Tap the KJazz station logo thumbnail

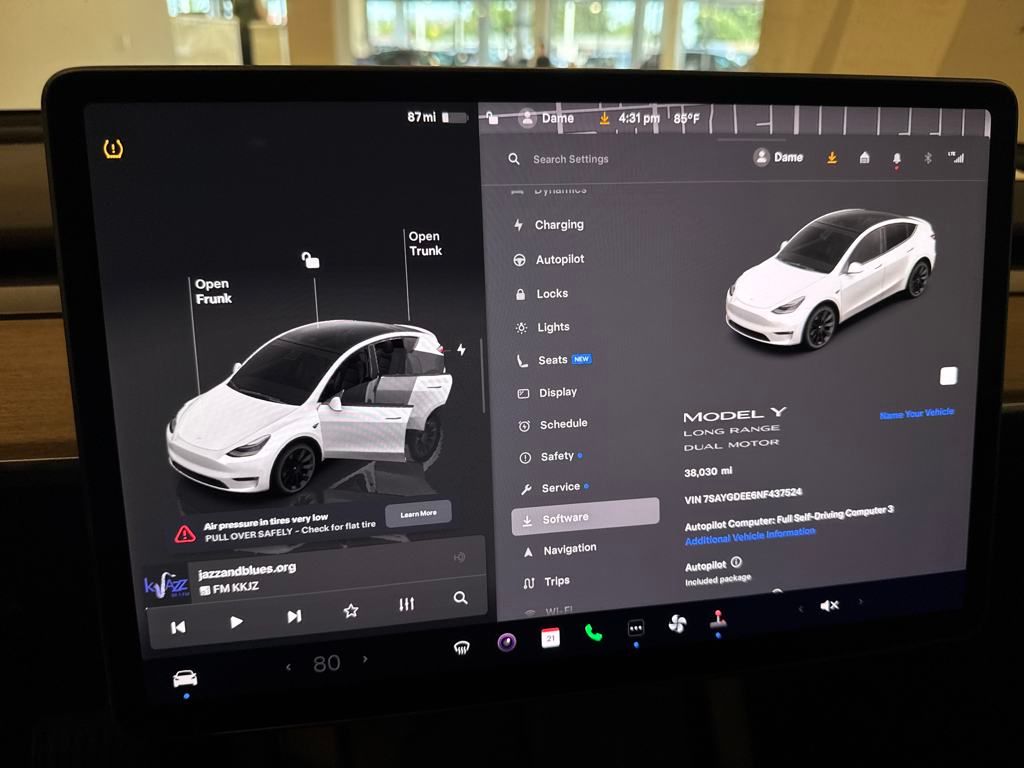coord(165,584)
